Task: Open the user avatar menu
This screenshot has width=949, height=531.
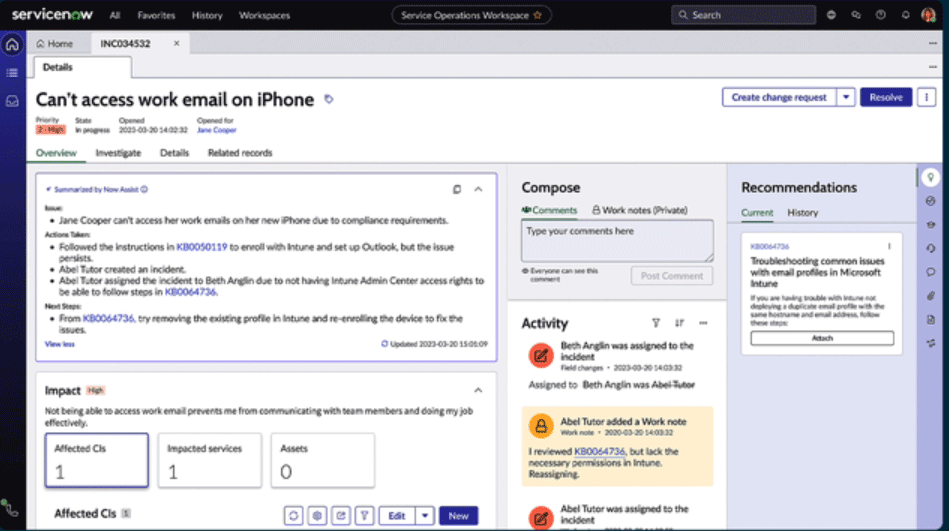Action: click(928, 15)
